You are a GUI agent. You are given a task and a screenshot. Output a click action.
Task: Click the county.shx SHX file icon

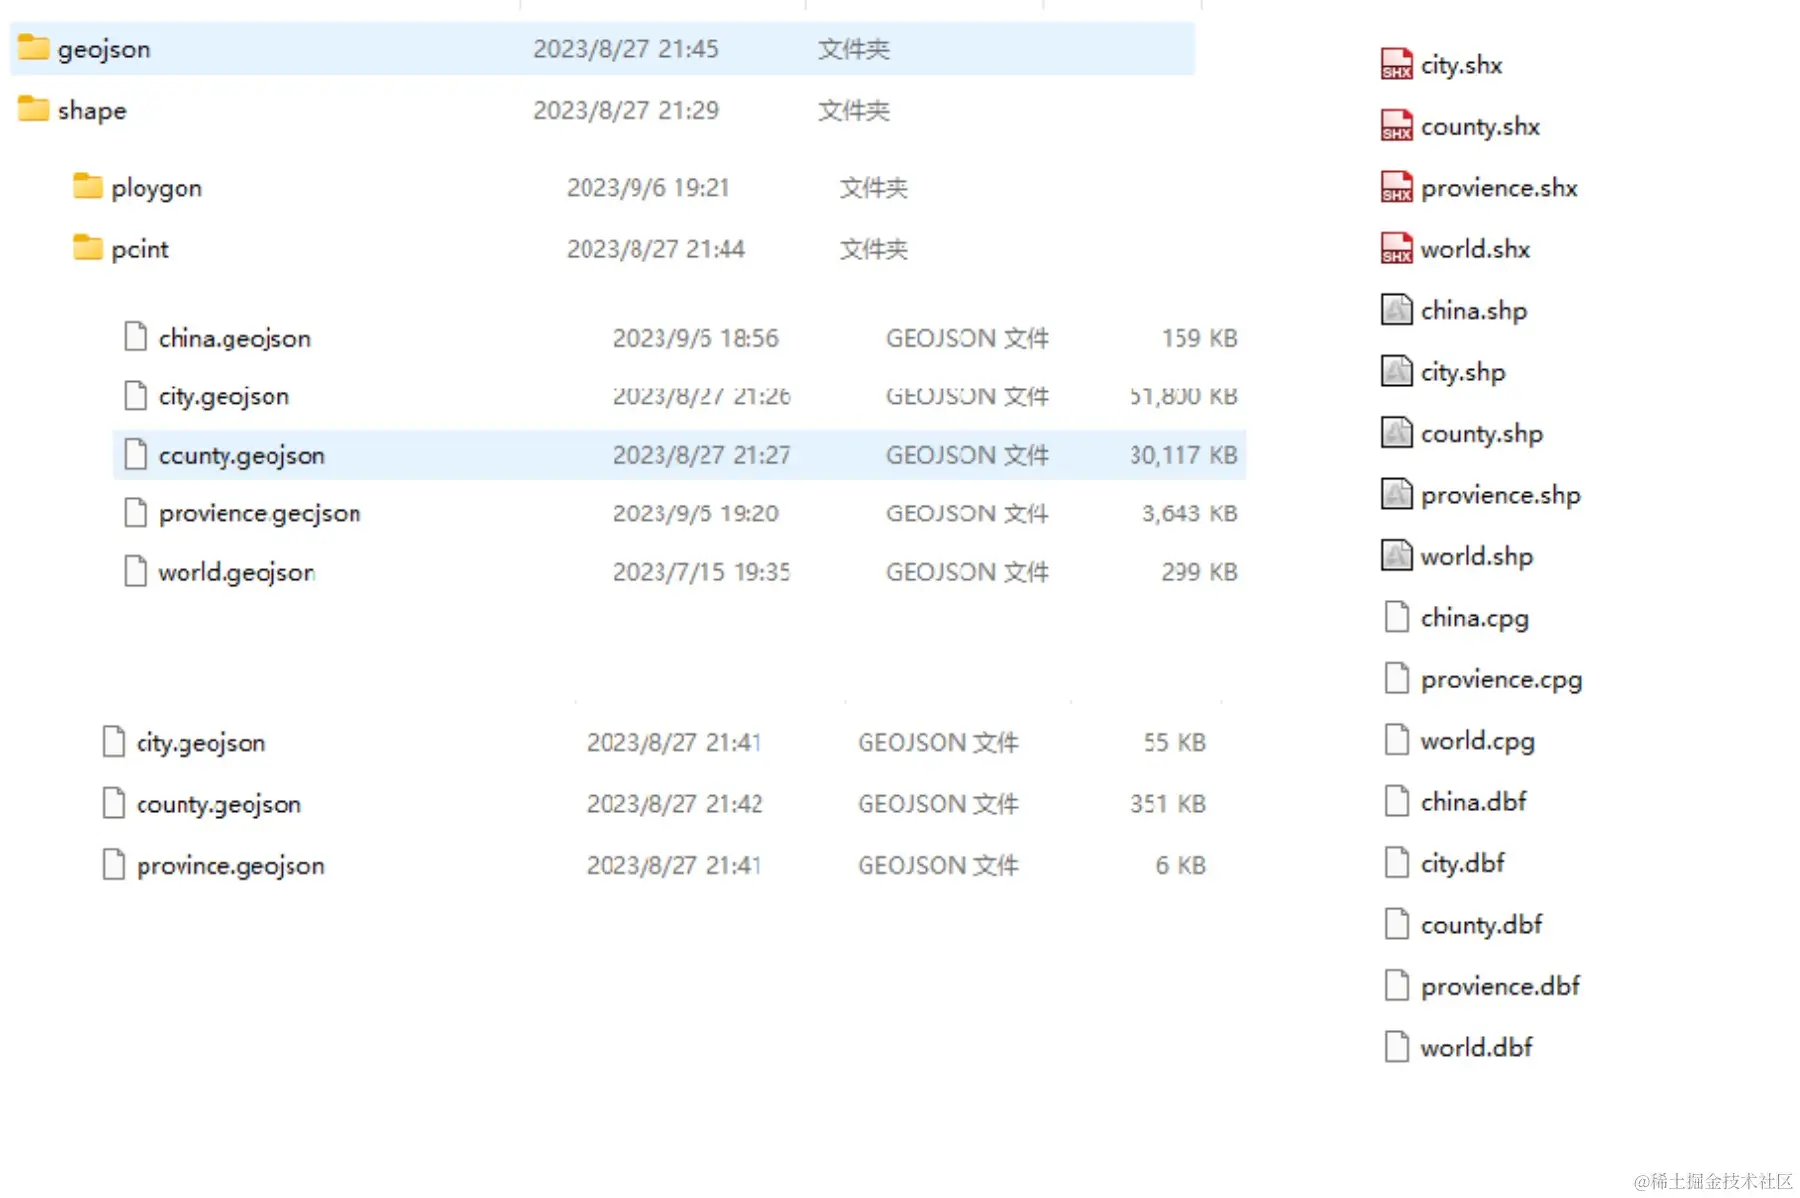coord(1397,126)
